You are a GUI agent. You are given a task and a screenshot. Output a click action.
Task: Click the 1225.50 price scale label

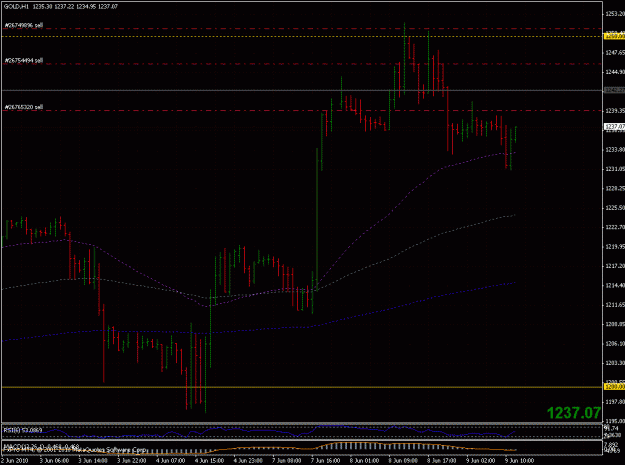pyautogui.click(x=615, y=208)
